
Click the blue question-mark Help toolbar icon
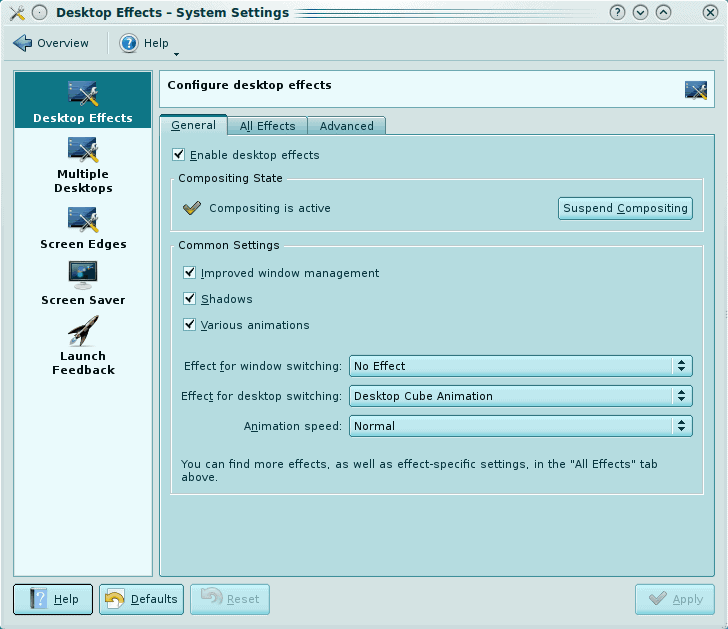coord(129,43)
